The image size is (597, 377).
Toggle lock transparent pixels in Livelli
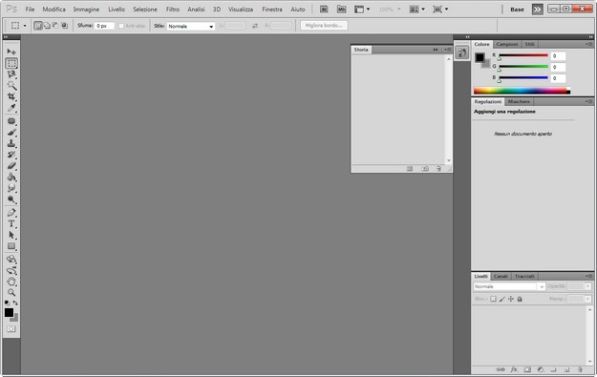493,299
